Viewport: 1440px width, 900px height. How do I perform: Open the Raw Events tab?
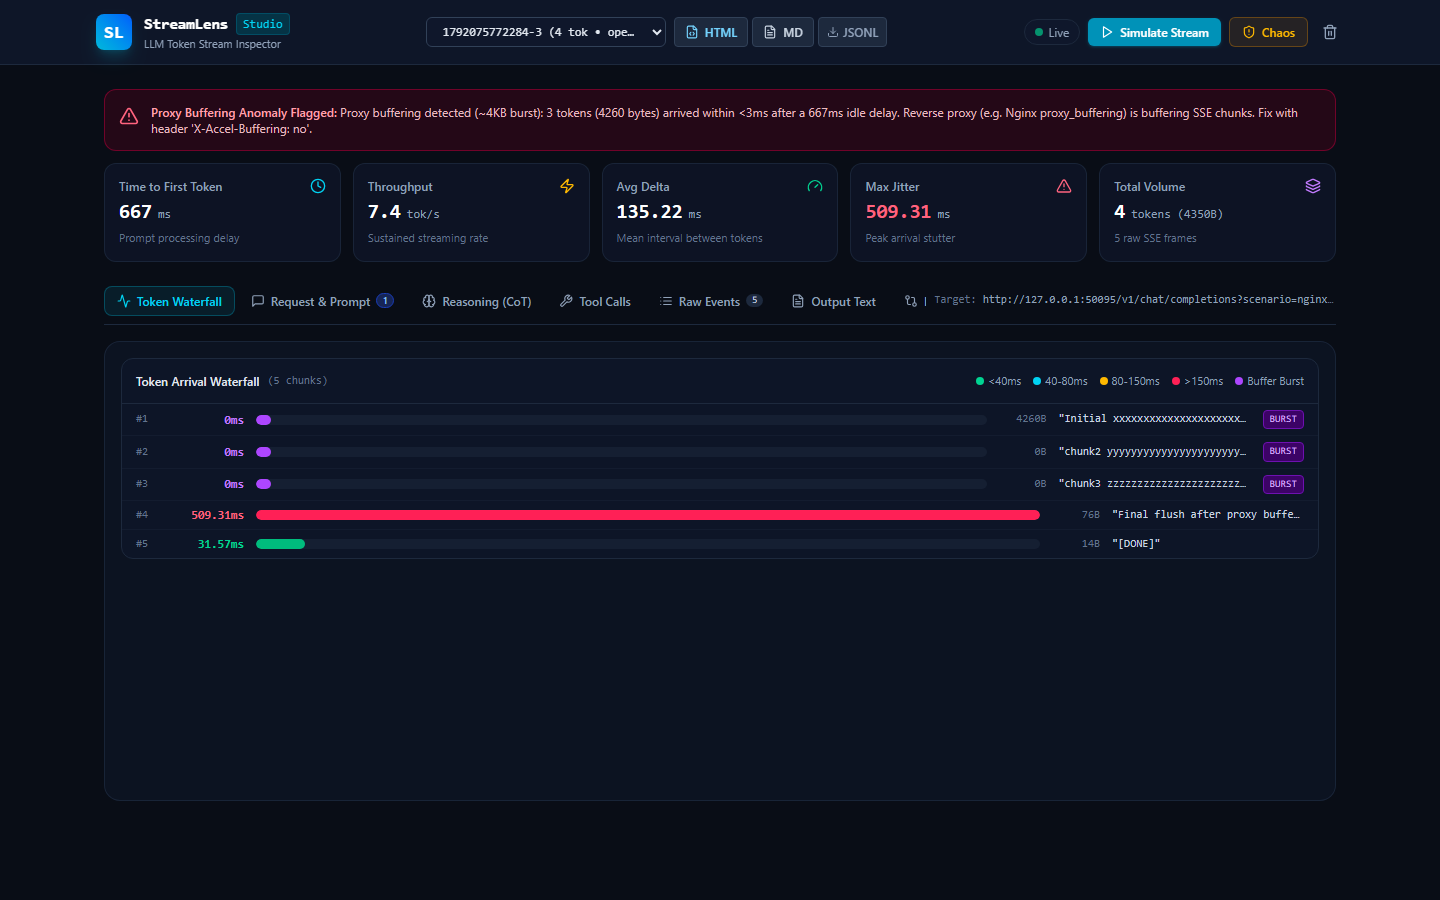click(x=711, y=301)
